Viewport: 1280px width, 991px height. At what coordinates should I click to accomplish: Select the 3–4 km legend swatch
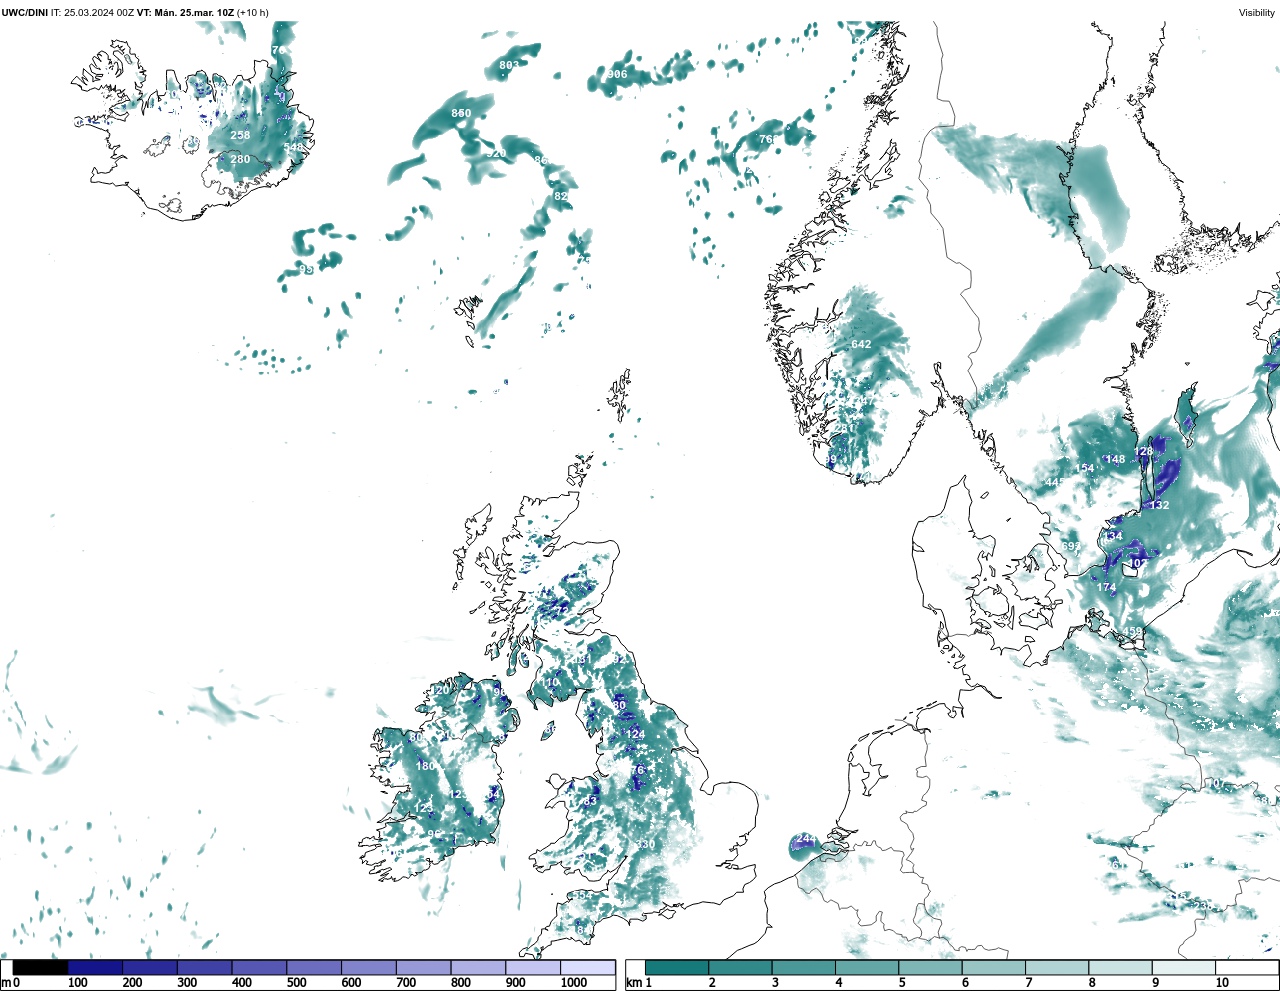tap(804, 967)
